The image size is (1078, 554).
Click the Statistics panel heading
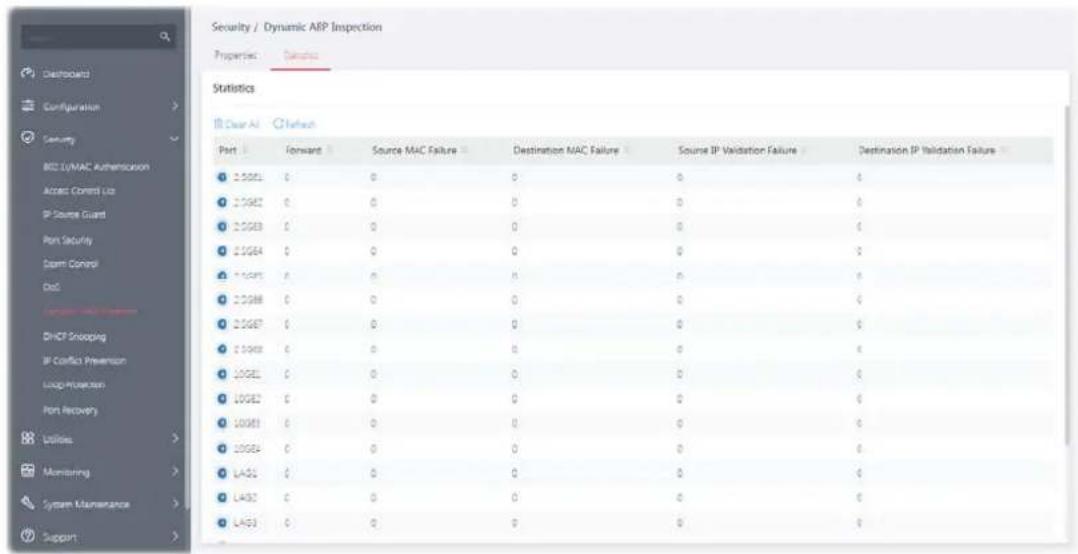pos(235,89)
